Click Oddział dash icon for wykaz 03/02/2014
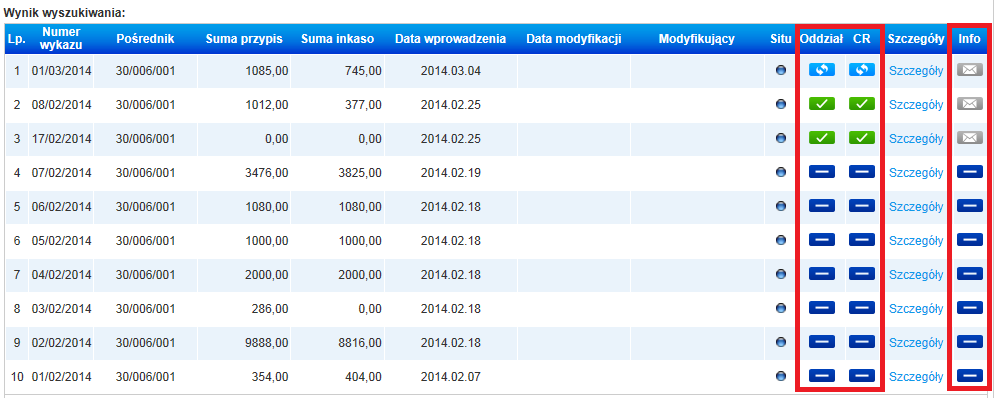995x398 pixels. coord(822,308)
